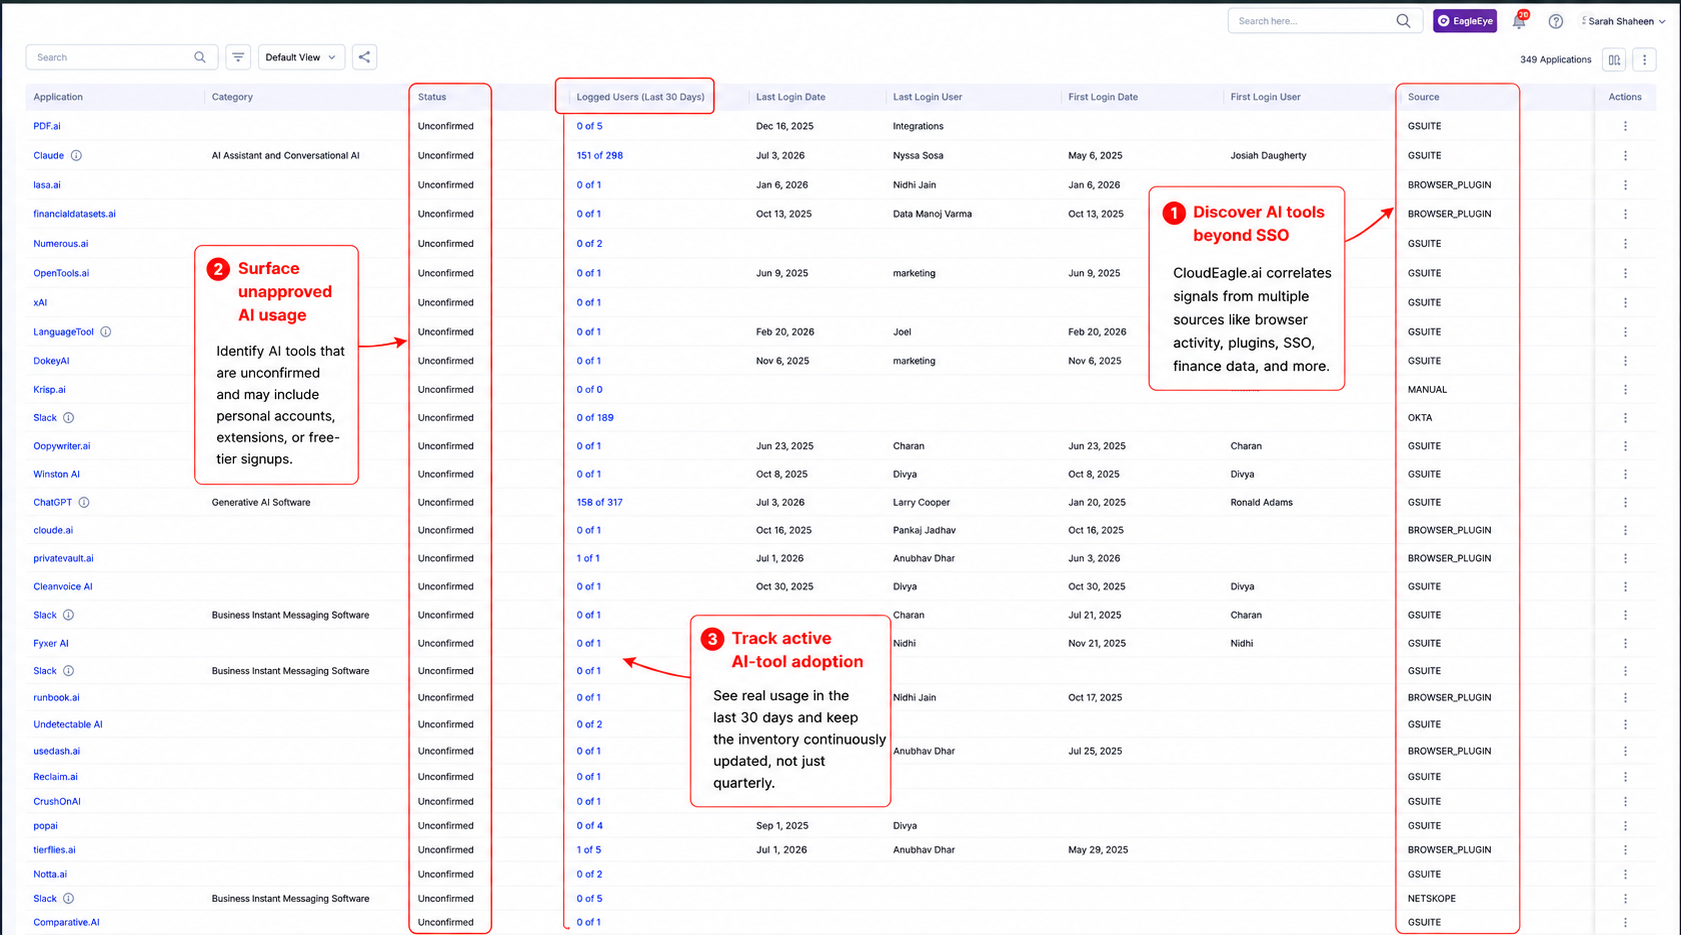This screenshot has height=935, width=1681.
Task: Open the Notta.ai application link
Action: 50,874
